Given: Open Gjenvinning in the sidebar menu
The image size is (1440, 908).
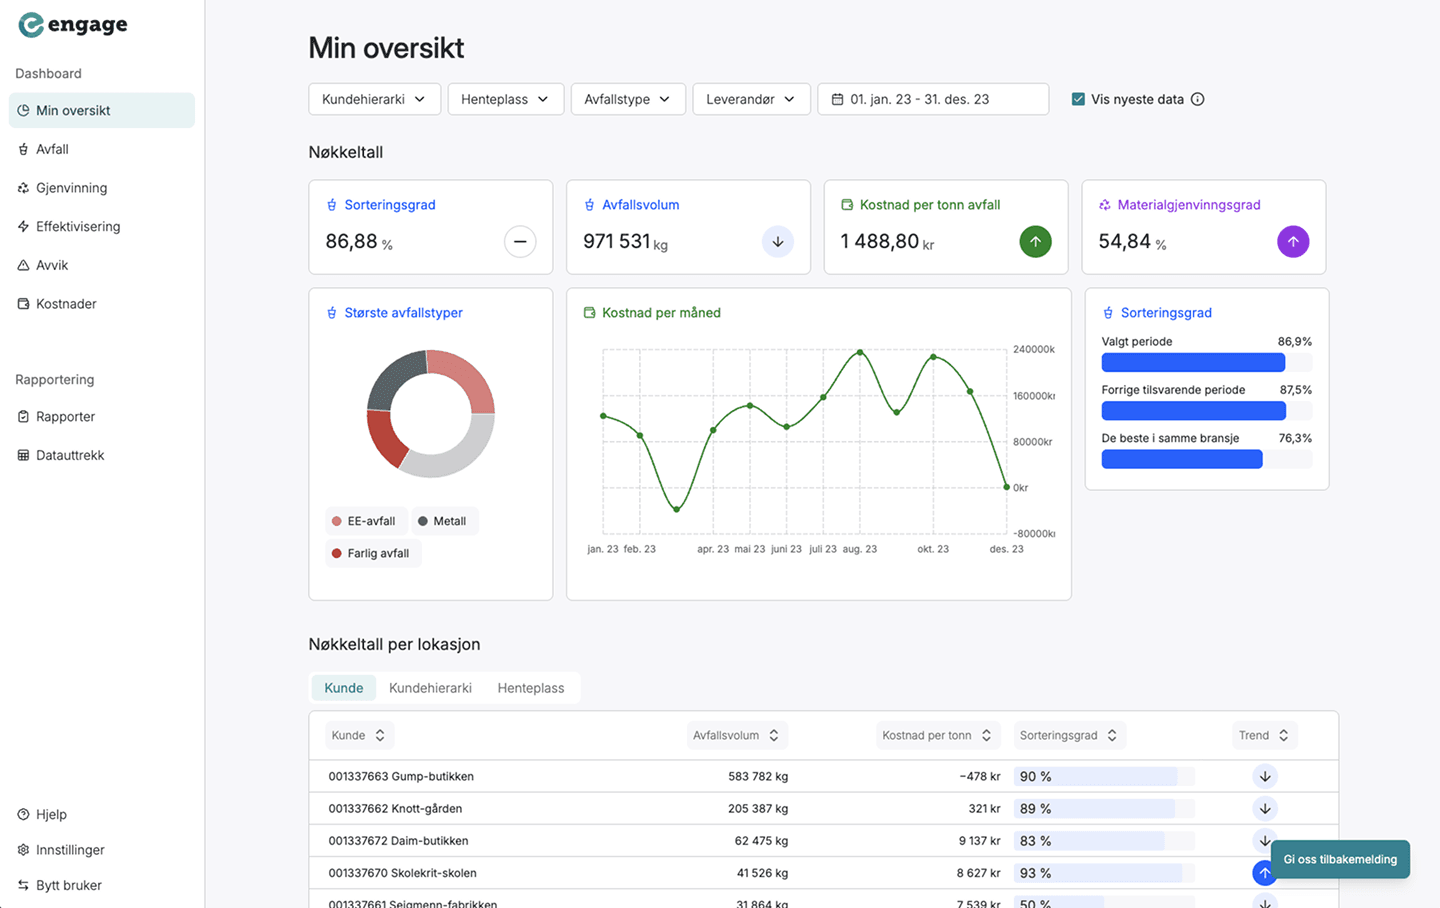Looking at the screenshot, I should (71, 188).
